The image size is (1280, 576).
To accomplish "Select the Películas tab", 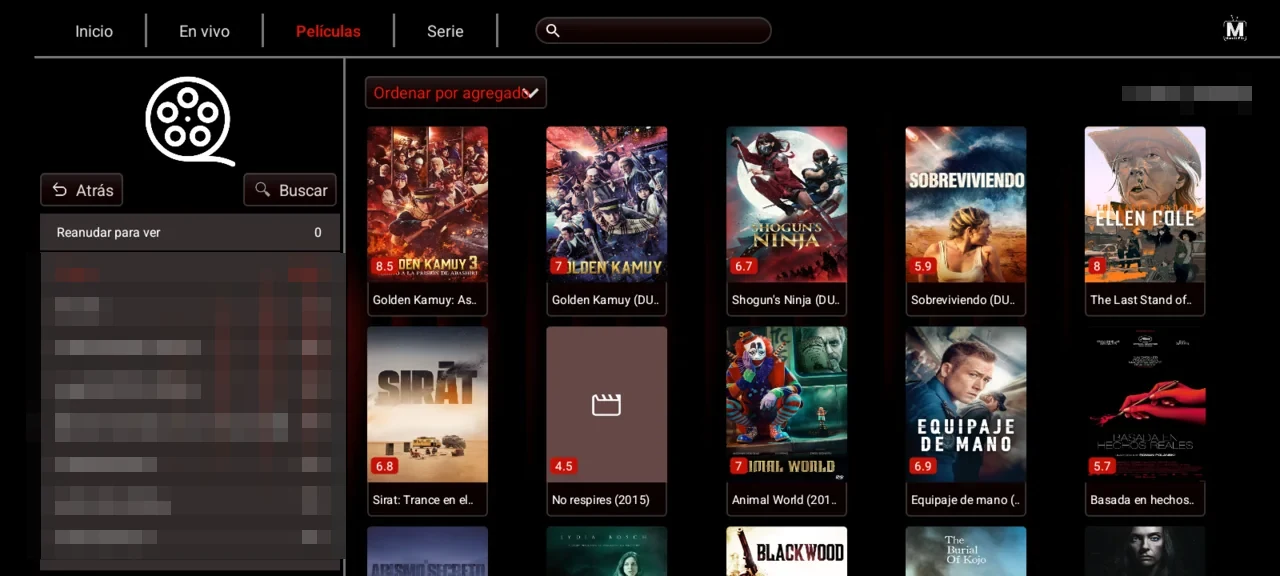I will point(328,31).
